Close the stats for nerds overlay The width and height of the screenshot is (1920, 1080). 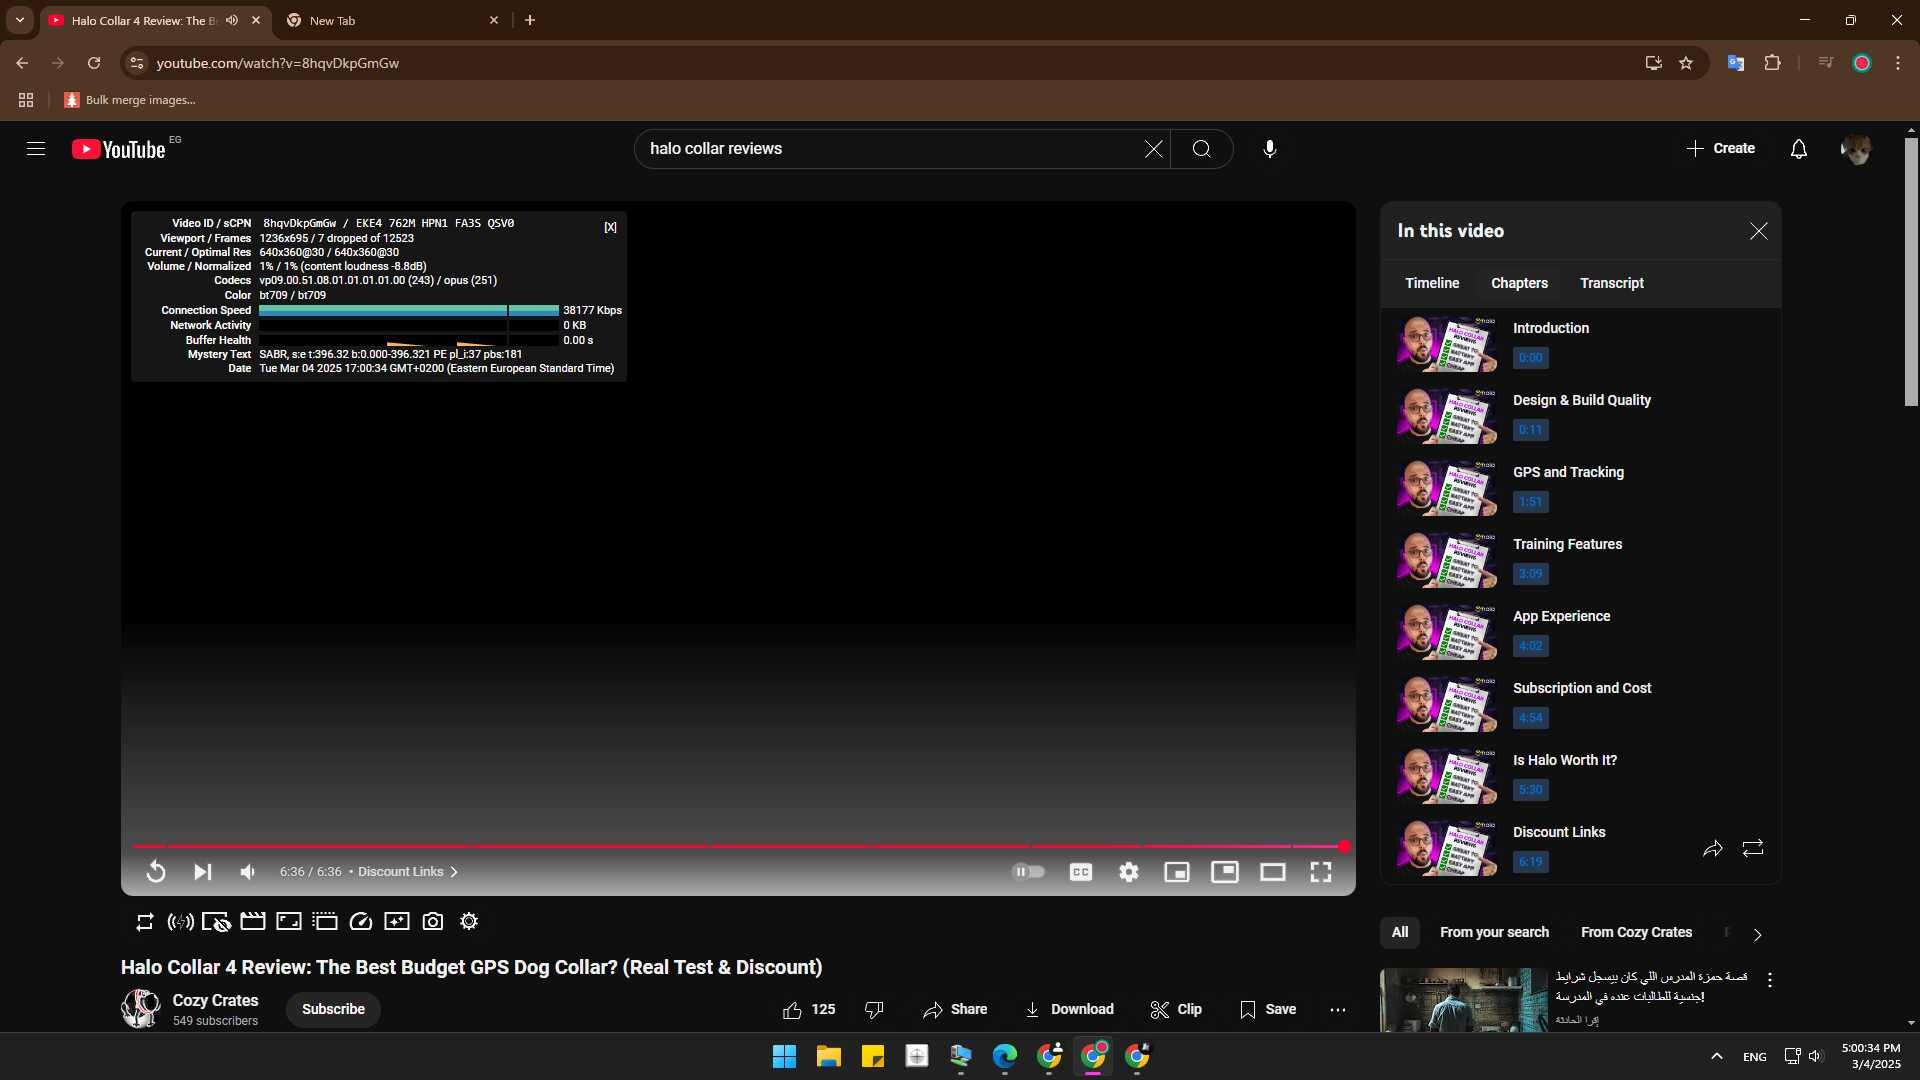click(x=610, y=228)
